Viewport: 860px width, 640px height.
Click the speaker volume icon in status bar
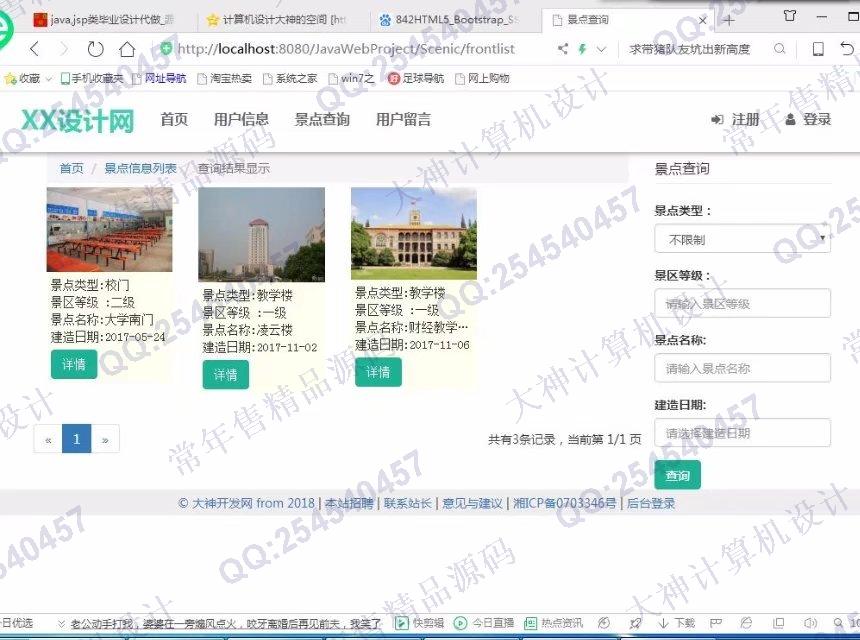pos(810,623)
